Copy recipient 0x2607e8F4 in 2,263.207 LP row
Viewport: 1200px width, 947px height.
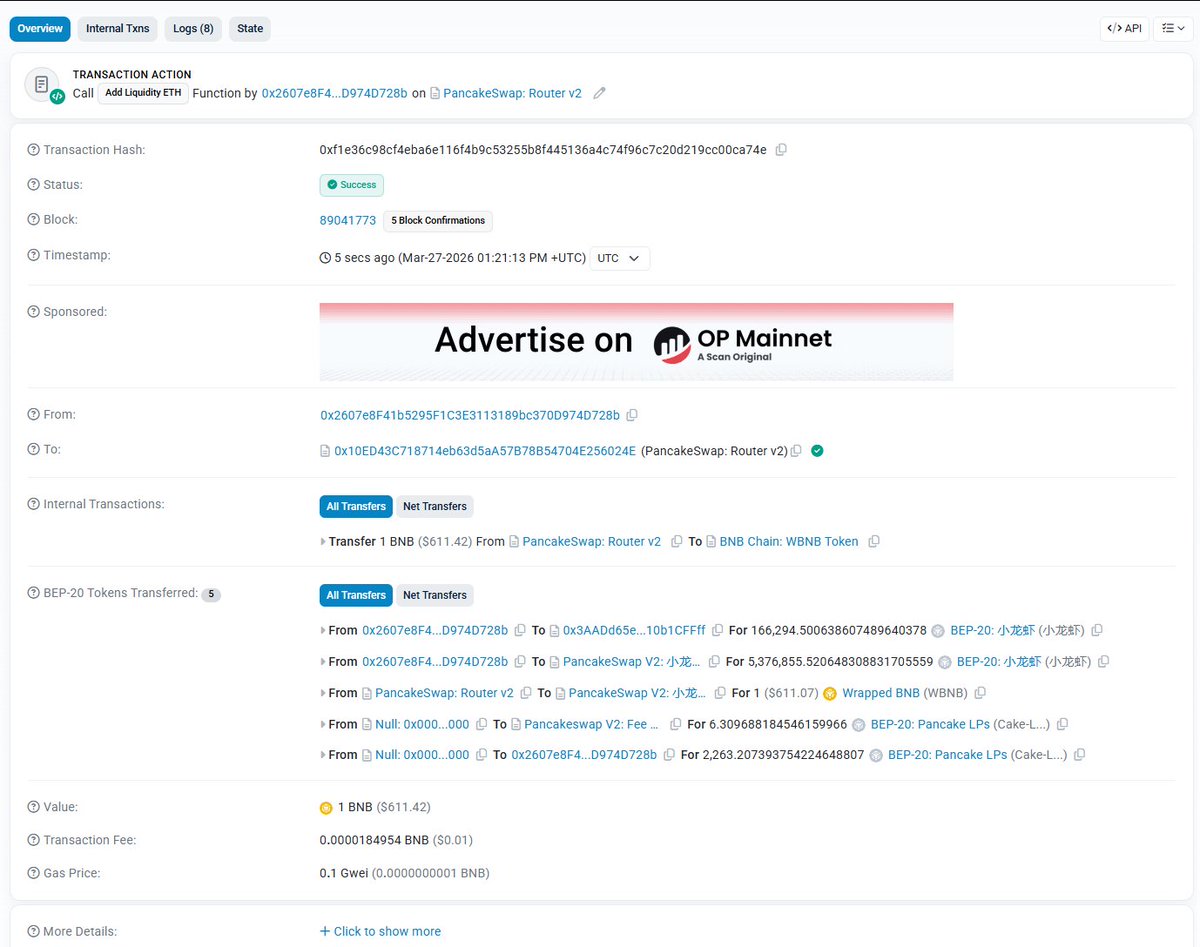point(669,755)
